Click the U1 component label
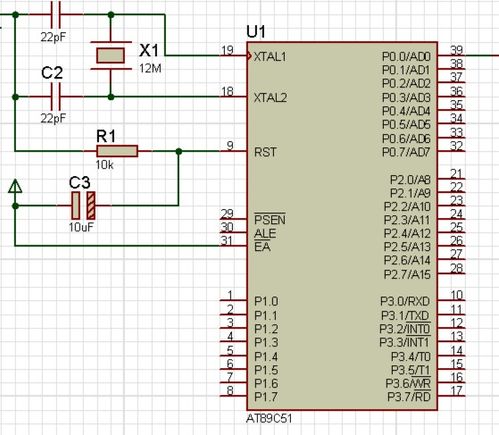This screenshot has width=499, height=435. pos(256,32)
